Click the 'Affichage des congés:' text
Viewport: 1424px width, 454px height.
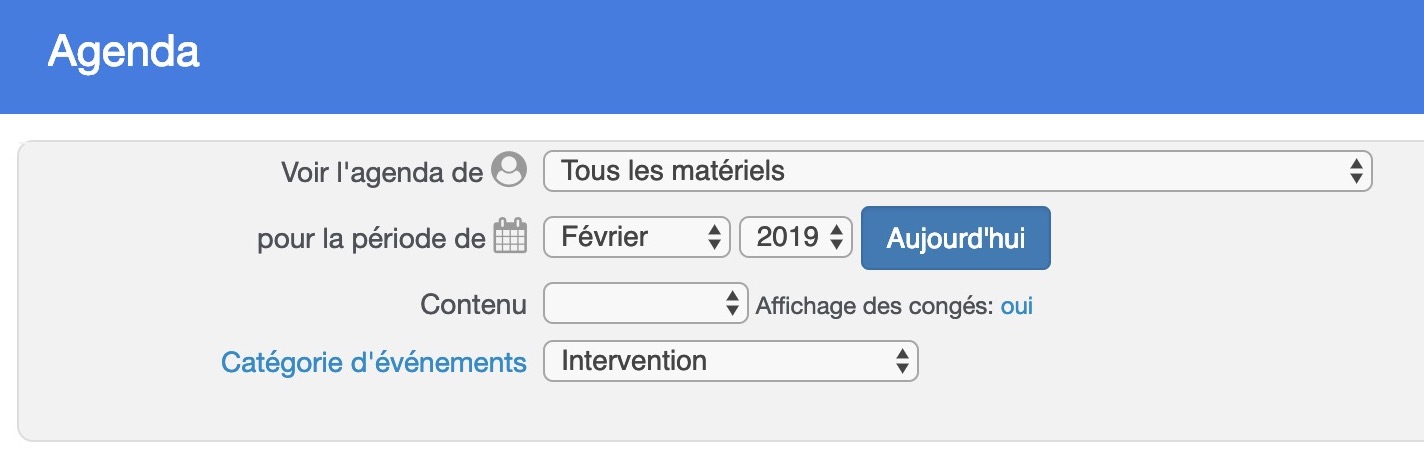click(875, 307)
